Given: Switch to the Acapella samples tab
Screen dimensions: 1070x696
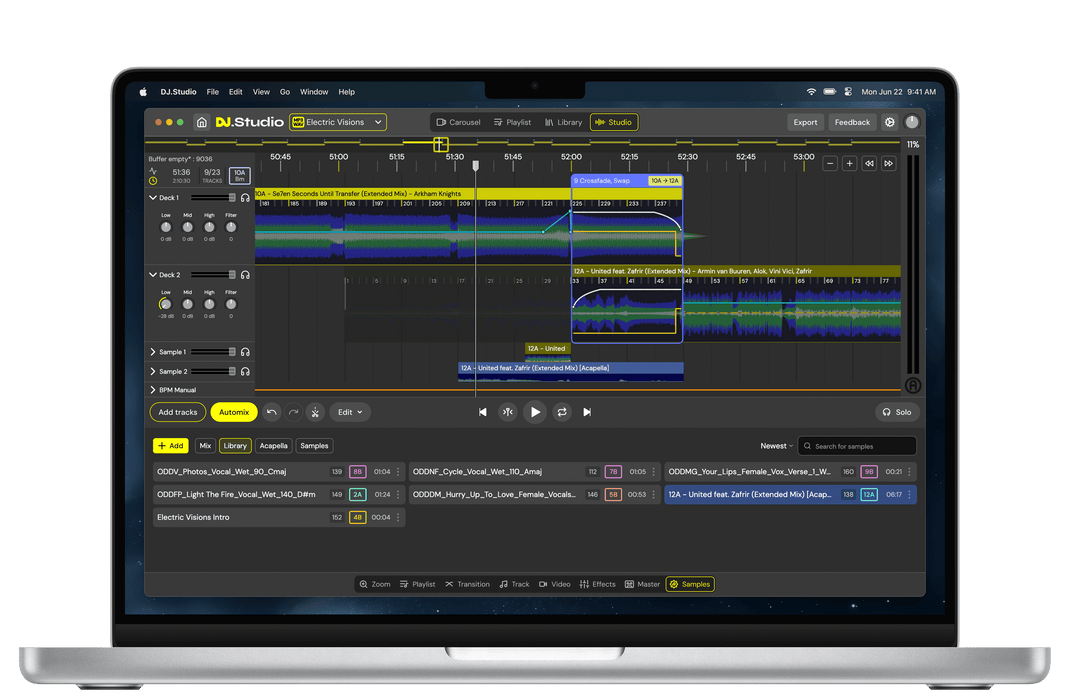Looking at the screenshot, I should pyautogui.click(x=273, y=445).
